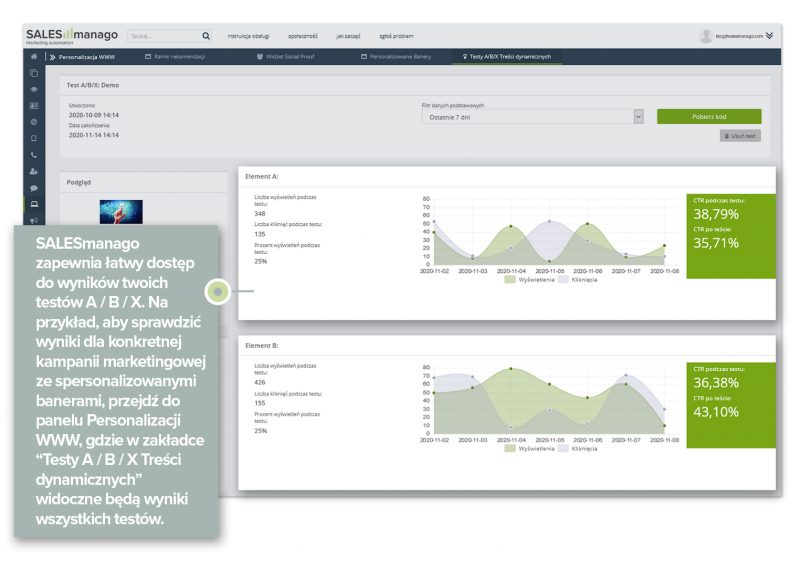This screenshot has width=800, height=561.
Task: Open the contact card icon in sidebar
Action: click(x=34, y=106)
